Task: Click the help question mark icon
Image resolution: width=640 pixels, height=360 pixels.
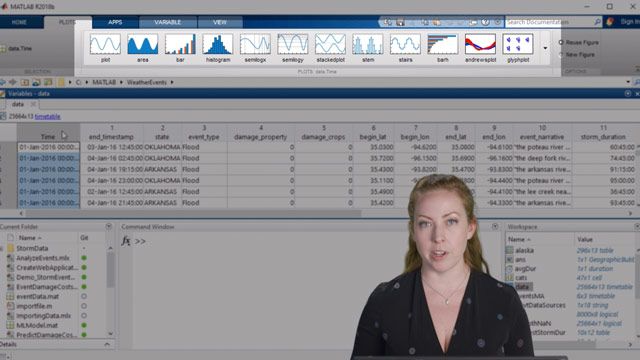Action: coord(485,22)
